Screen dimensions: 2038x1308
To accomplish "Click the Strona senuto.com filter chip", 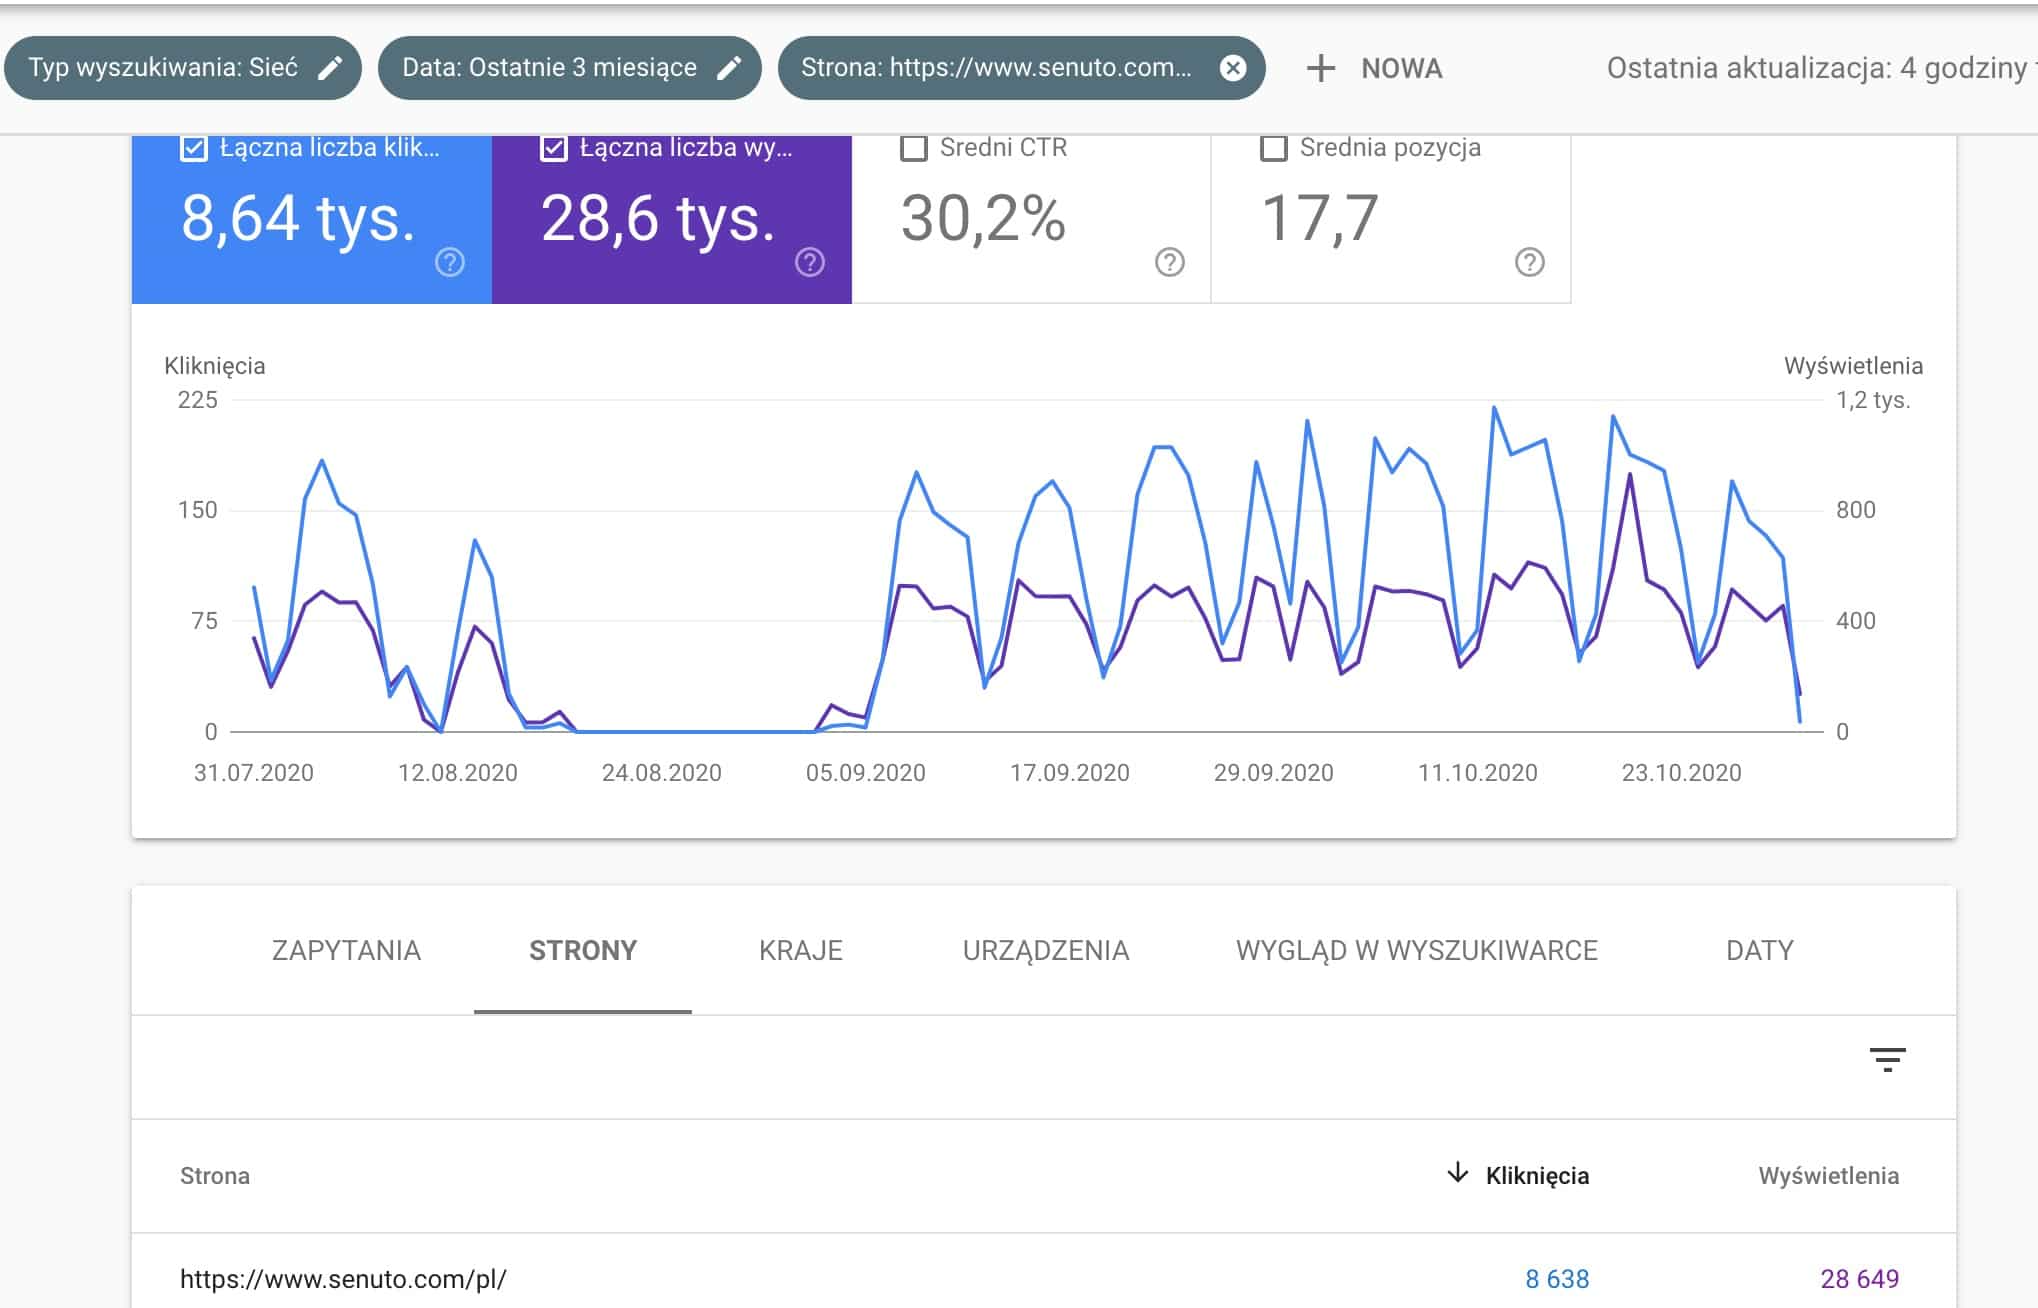I will pyautogui.click(x=1021, y=68).
